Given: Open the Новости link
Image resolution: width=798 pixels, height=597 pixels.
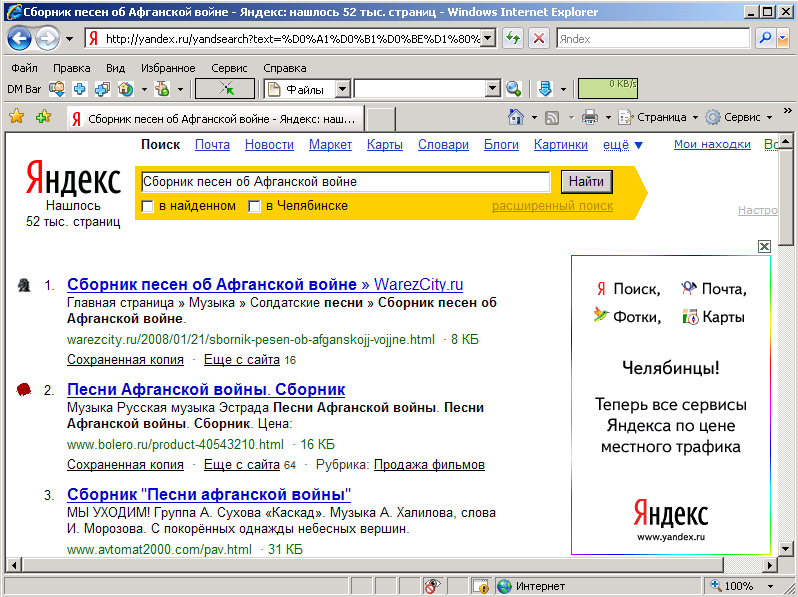Looking at the screenshot, I should [x=269, y=145].
